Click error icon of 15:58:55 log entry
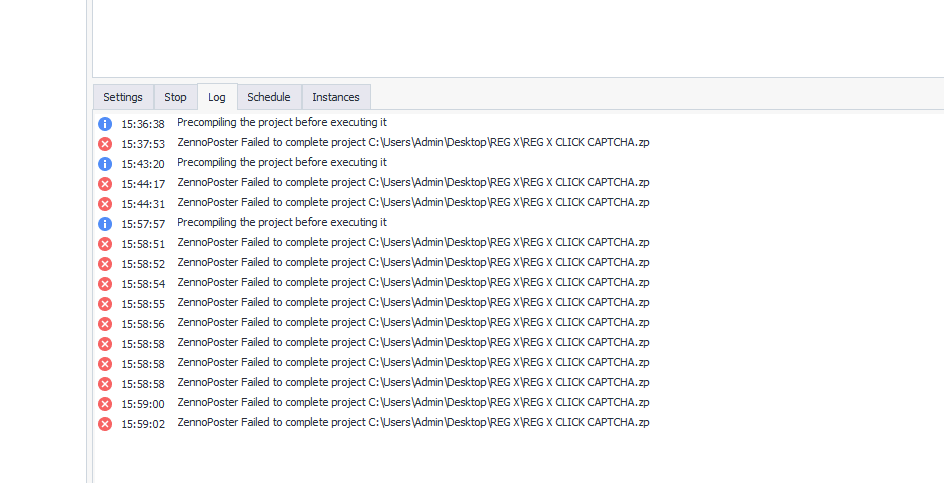The width and height of the screenshot is (944, 483). click(x=105, y=304)
